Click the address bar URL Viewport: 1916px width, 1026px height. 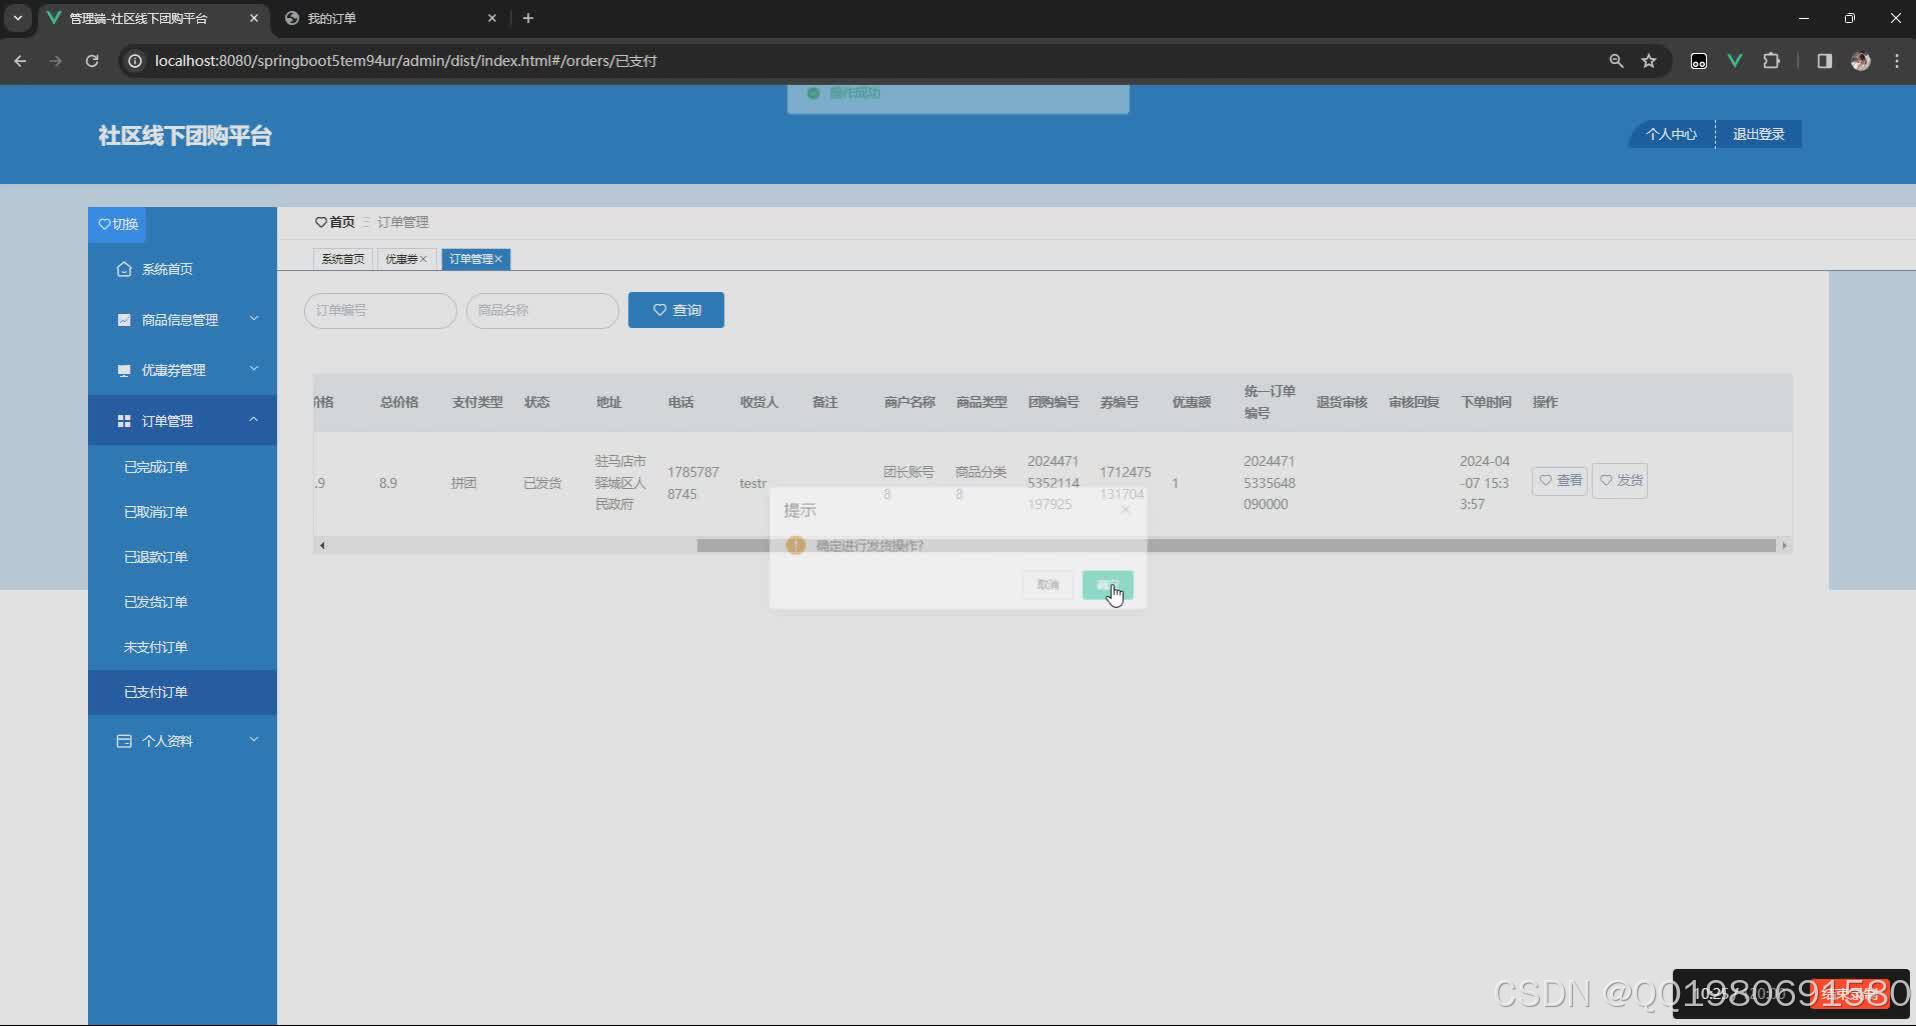[x=406, y=61]
